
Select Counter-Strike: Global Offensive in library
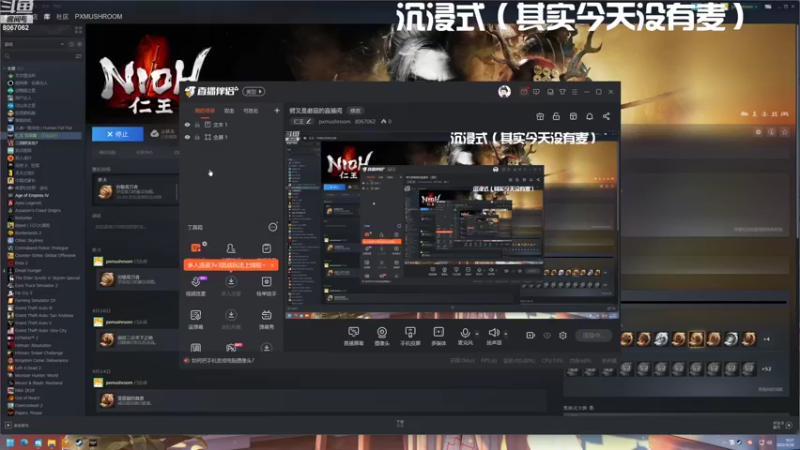click(x=45, y=255)
